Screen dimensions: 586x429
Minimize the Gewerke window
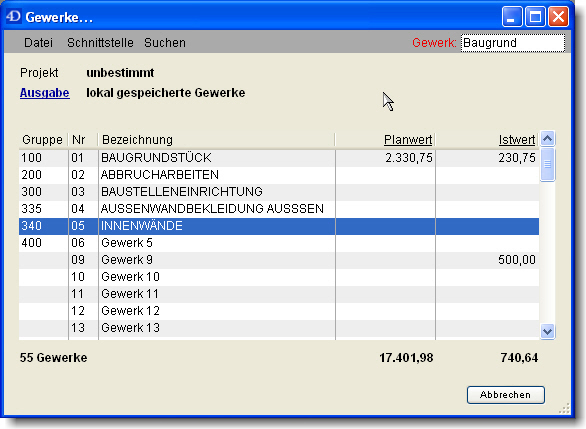[512, 17]
